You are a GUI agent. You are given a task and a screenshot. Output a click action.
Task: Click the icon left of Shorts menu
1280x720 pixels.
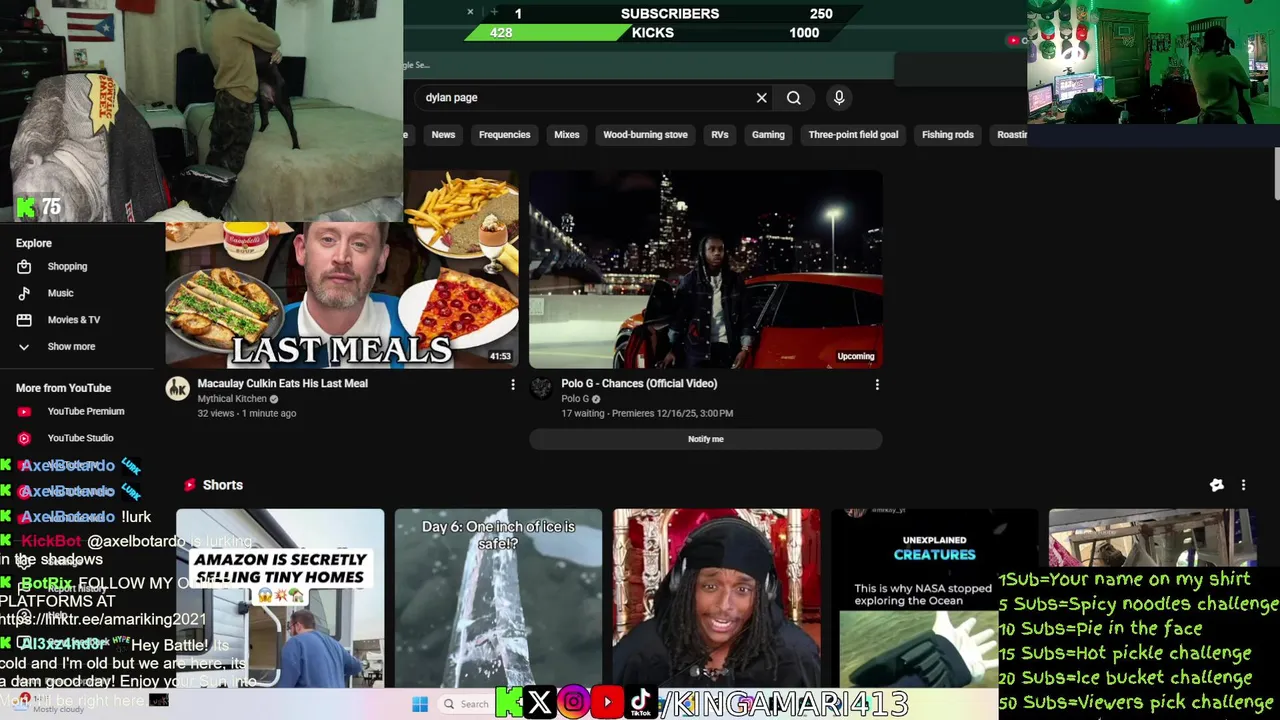[x=1217, y=485]
